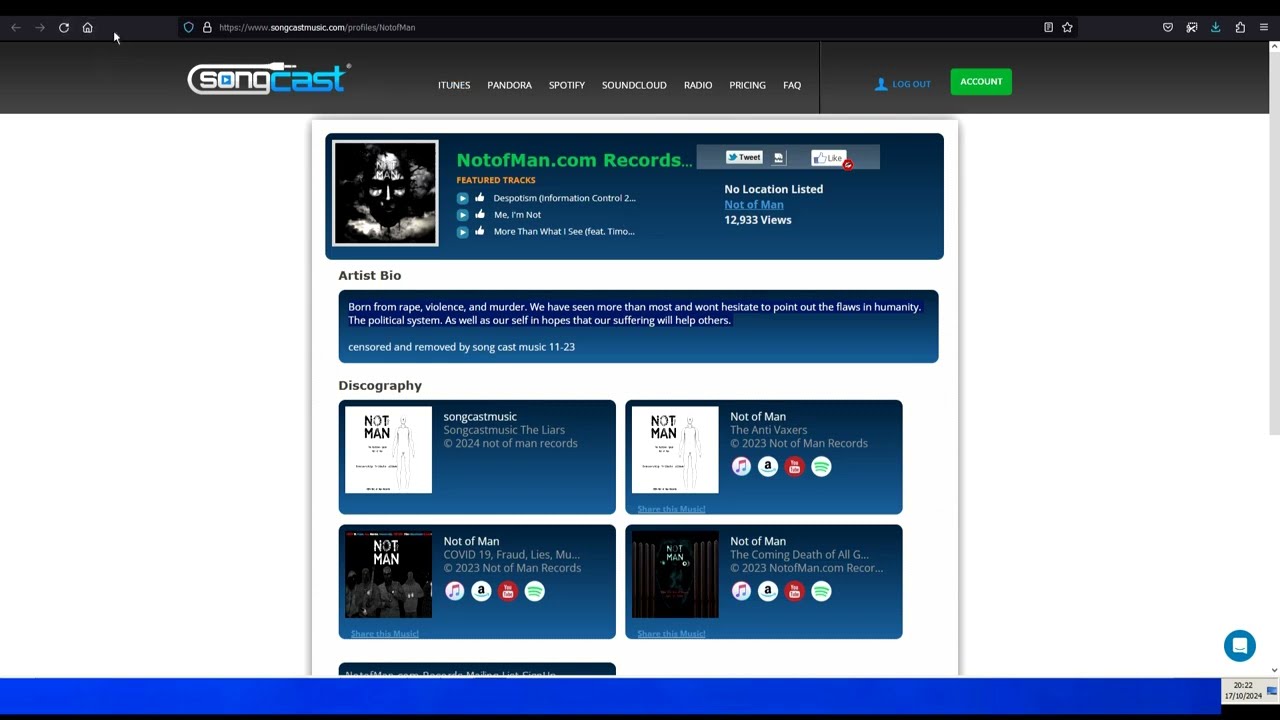Image resolution: width=1280 pixels, height=720 pixels.
Task: Play the track Me, I'm Not
Action: click(462, 214)
